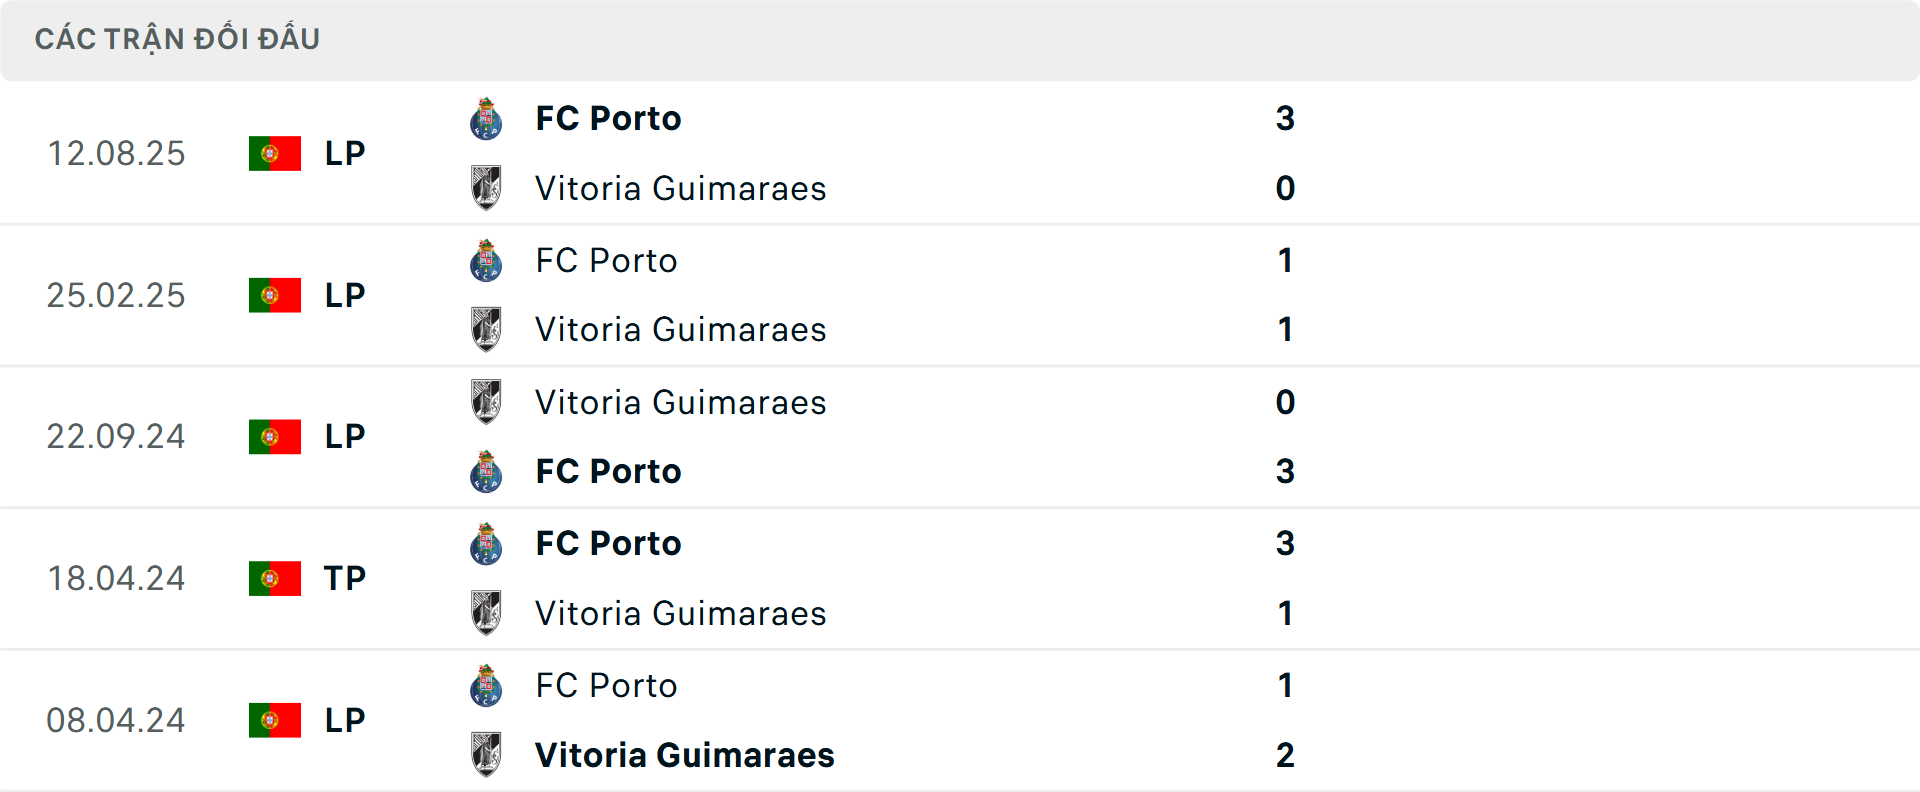Select the Vitoria Guimaraes crest from 08.04.24
This screenshot has width=1920, height=792.
[x=487, y=755]
